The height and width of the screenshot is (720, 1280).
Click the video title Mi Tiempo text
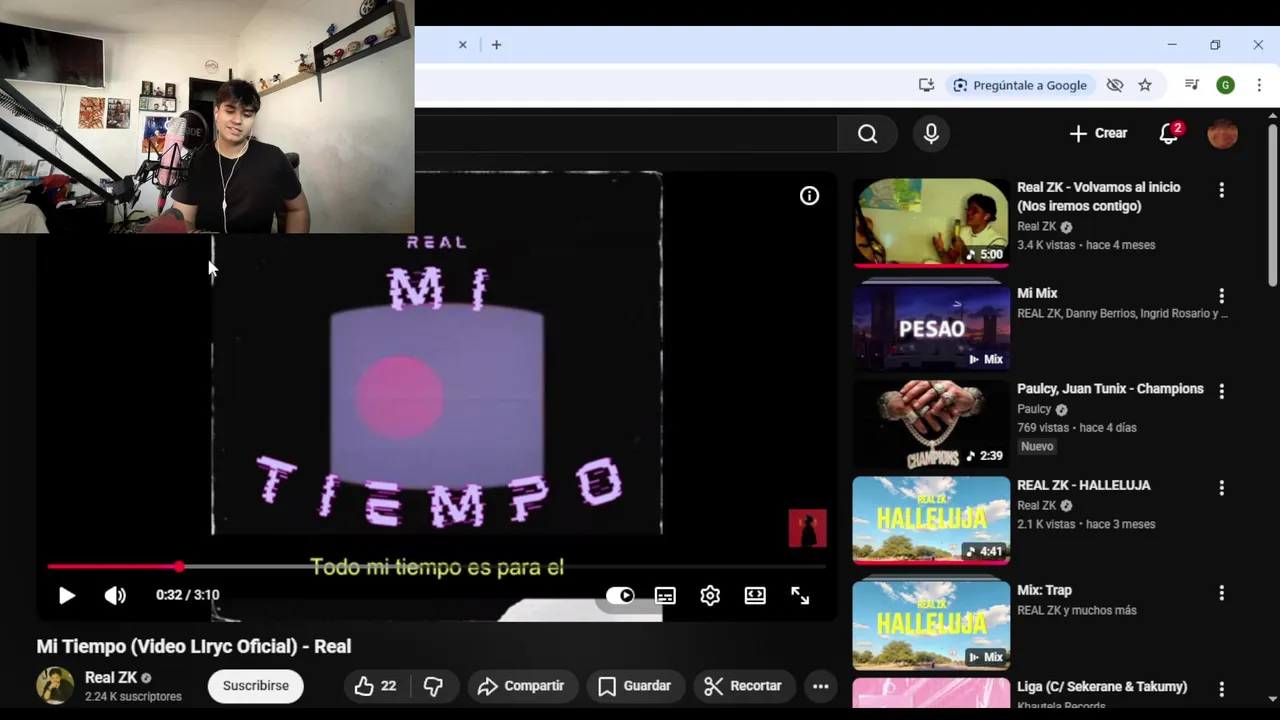[194, 646]
